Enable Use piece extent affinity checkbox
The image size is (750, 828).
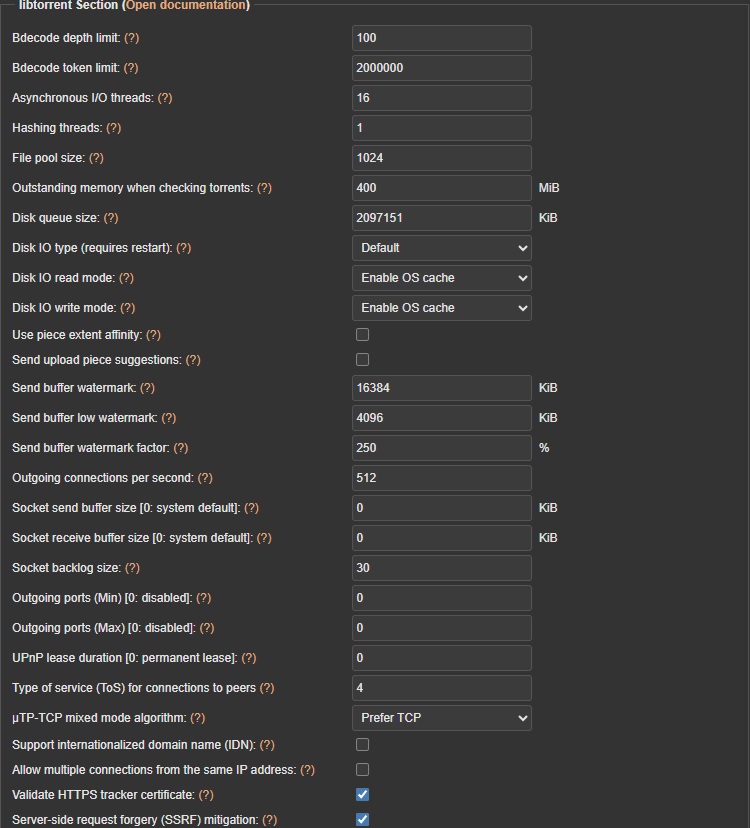click(362, 335)
